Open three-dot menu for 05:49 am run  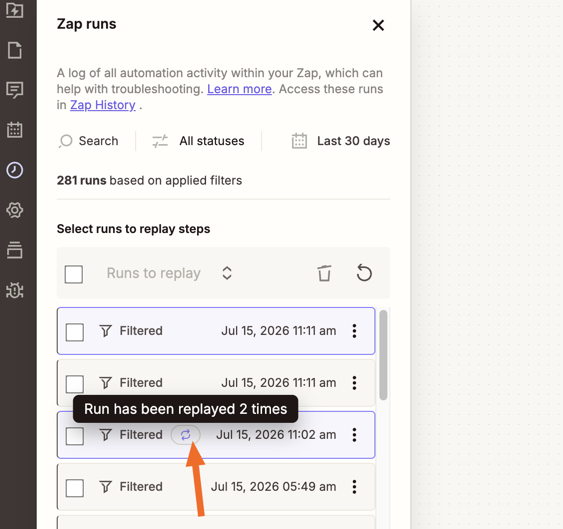pyautogui.click(x=354, y=487)
